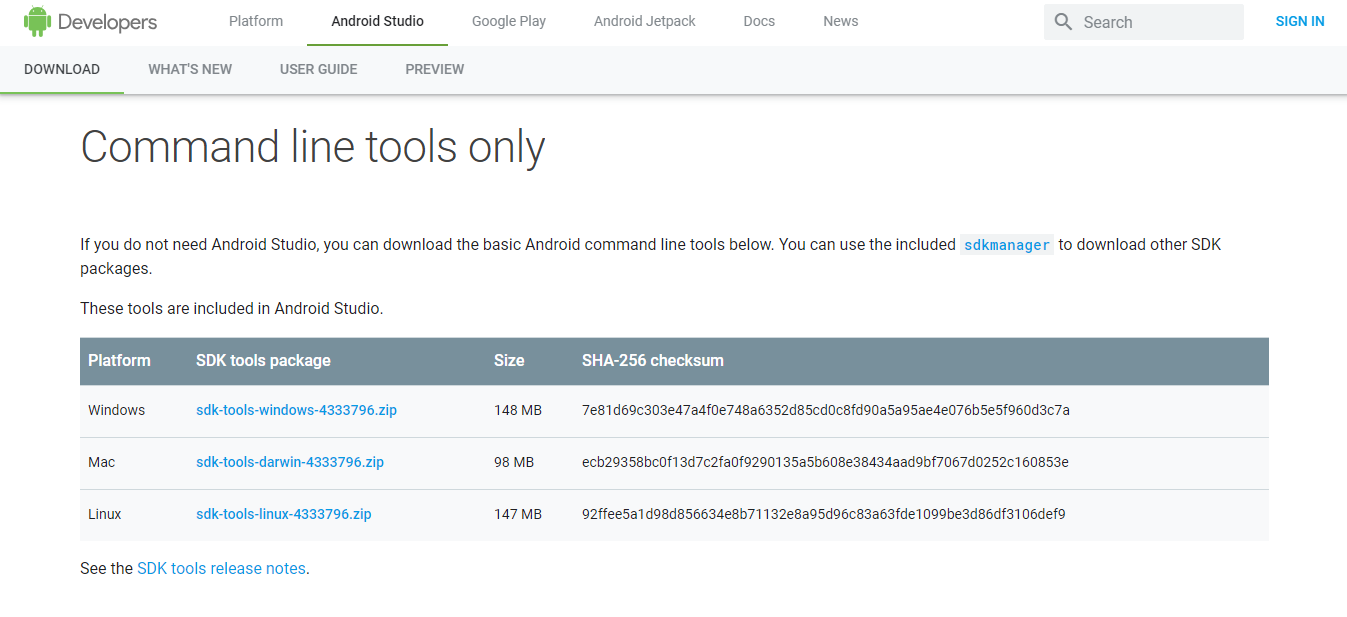Download sdk-tools-windows-4333796.zip
The width and height of the screenshot is (1347, 617).
[x=296, y=410]
